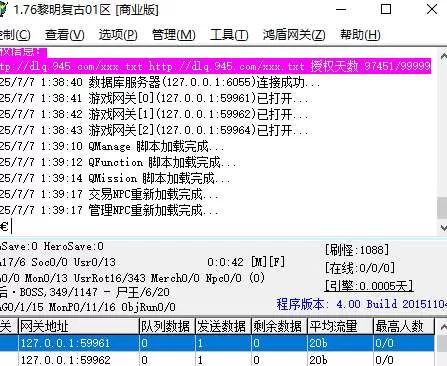The width and height of the screenshot is (447, 366).
Task: Click log line QFunction 脚本加载完成
Action: click(118, 162)
